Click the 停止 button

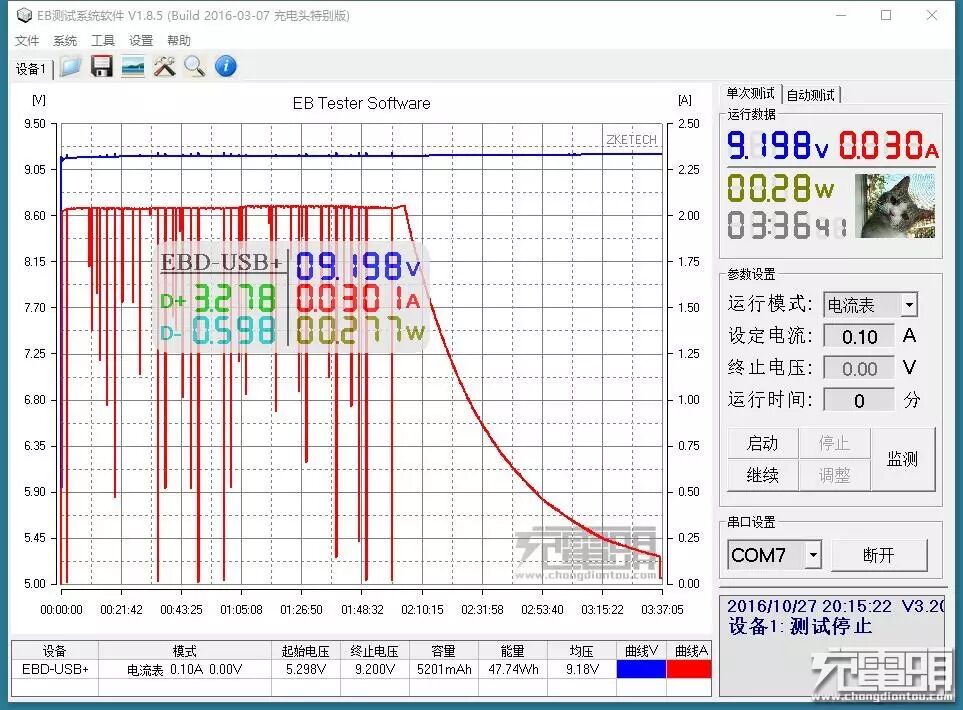coord(834,443)
